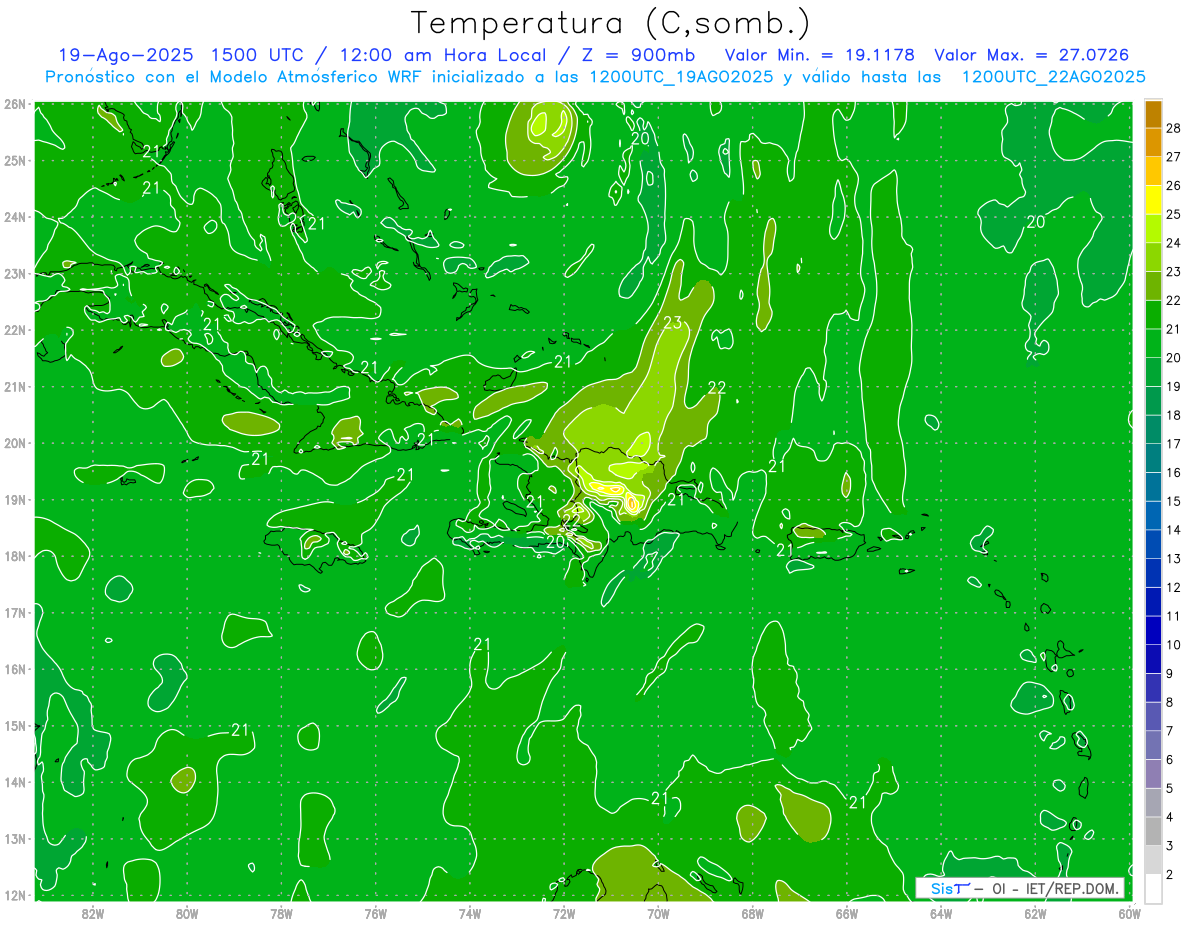Click the "62W" longitude axis label
Image resolution: width=1200 pixels, height=927 pixels.
[x=1035, y=913]
